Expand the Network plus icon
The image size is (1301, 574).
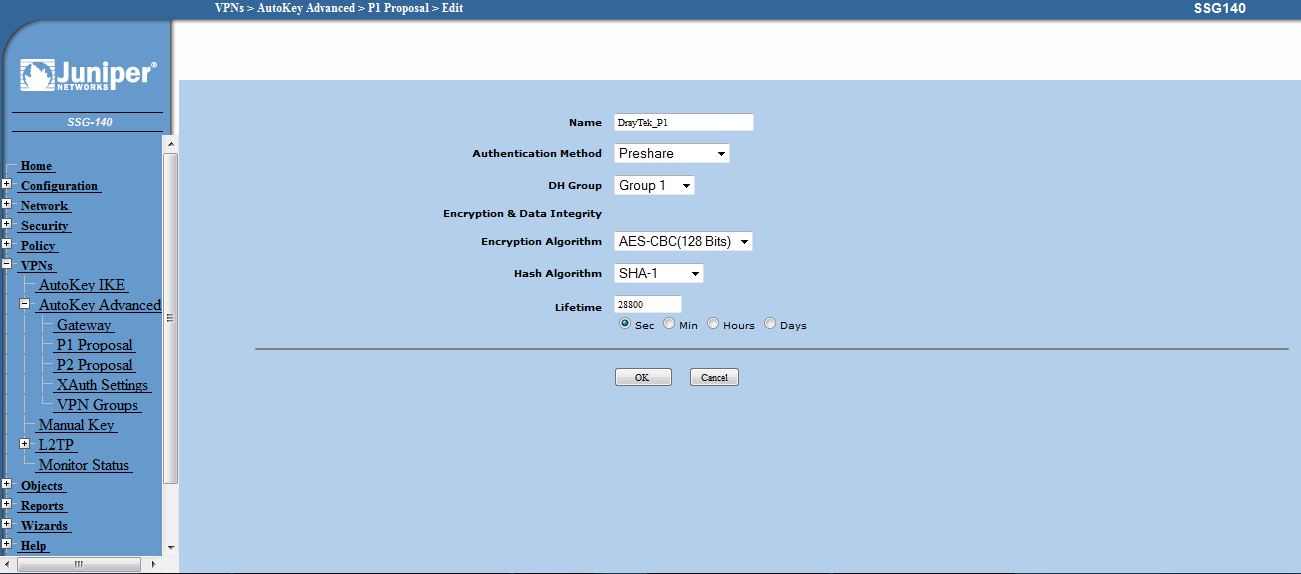6,205
